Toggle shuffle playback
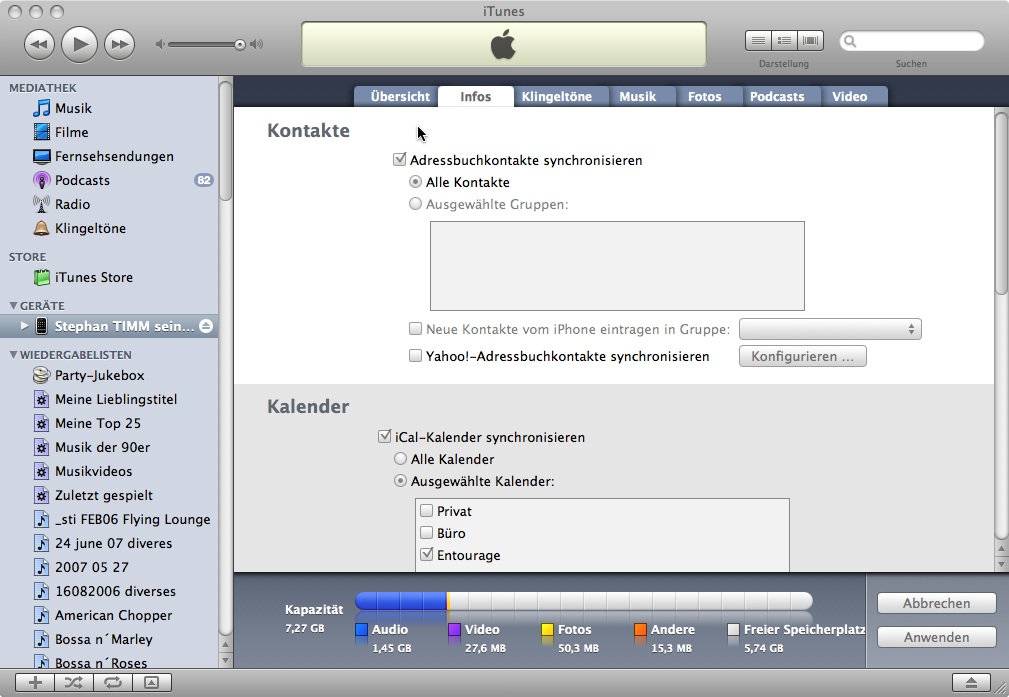The width and height of the screenshot is (1009, 697). (x=74, y=682)
